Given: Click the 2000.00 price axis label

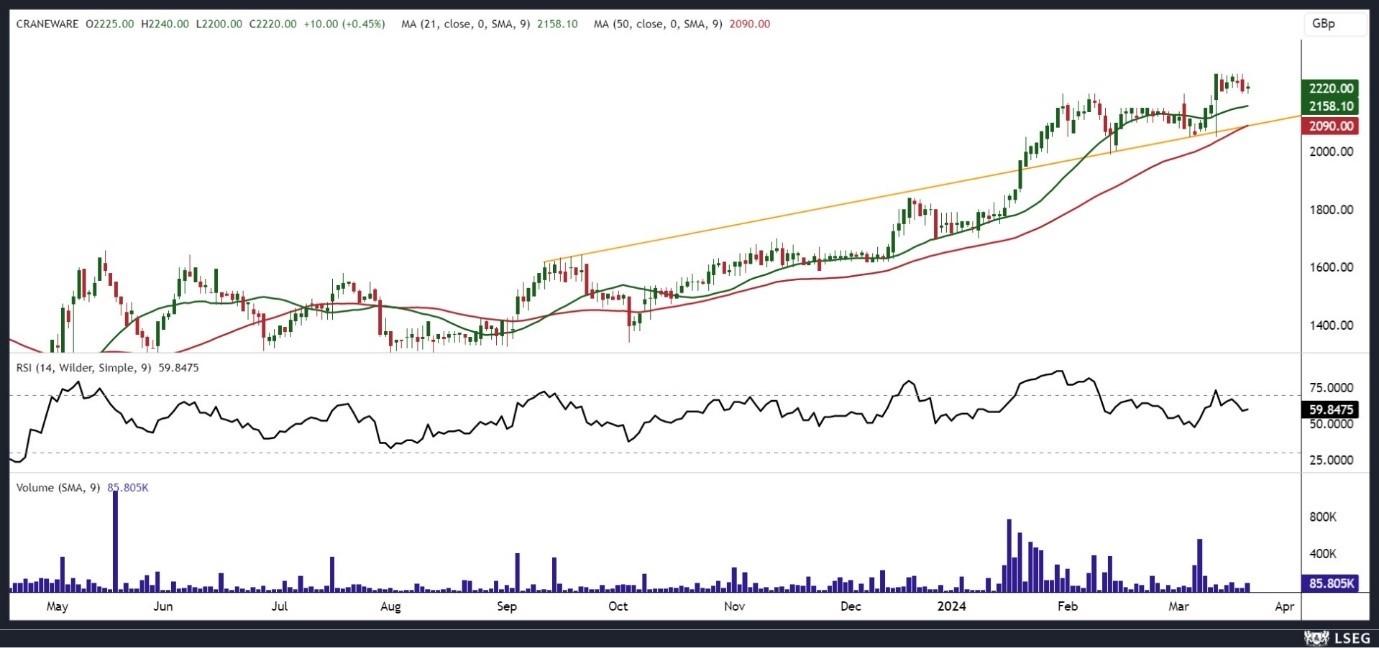Looking at the screenshot, I should [x=1332, y=152].
